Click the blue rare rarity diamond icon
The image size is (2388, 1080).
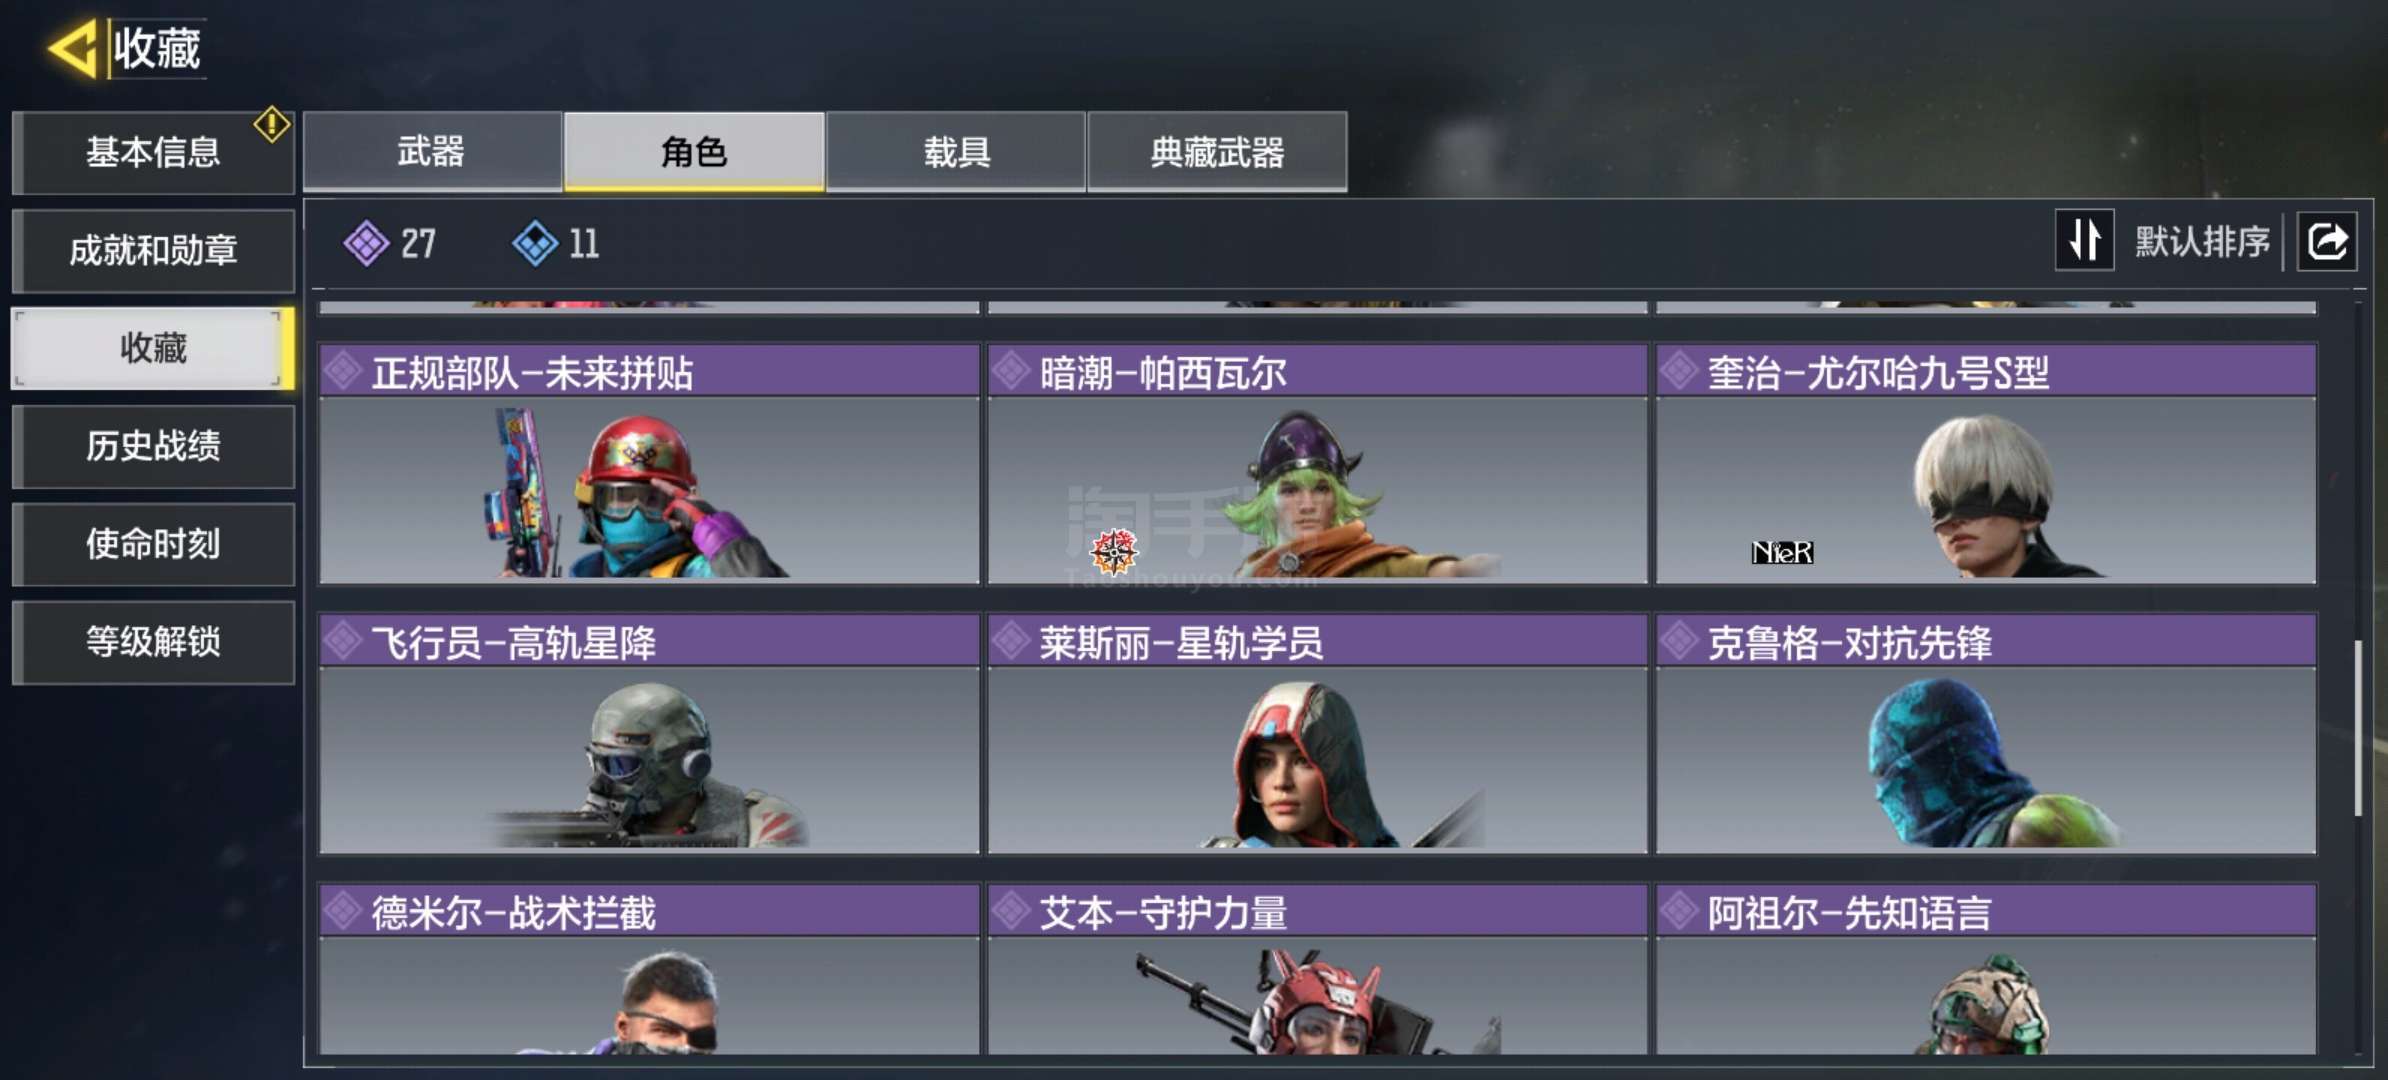pos(535,243)
